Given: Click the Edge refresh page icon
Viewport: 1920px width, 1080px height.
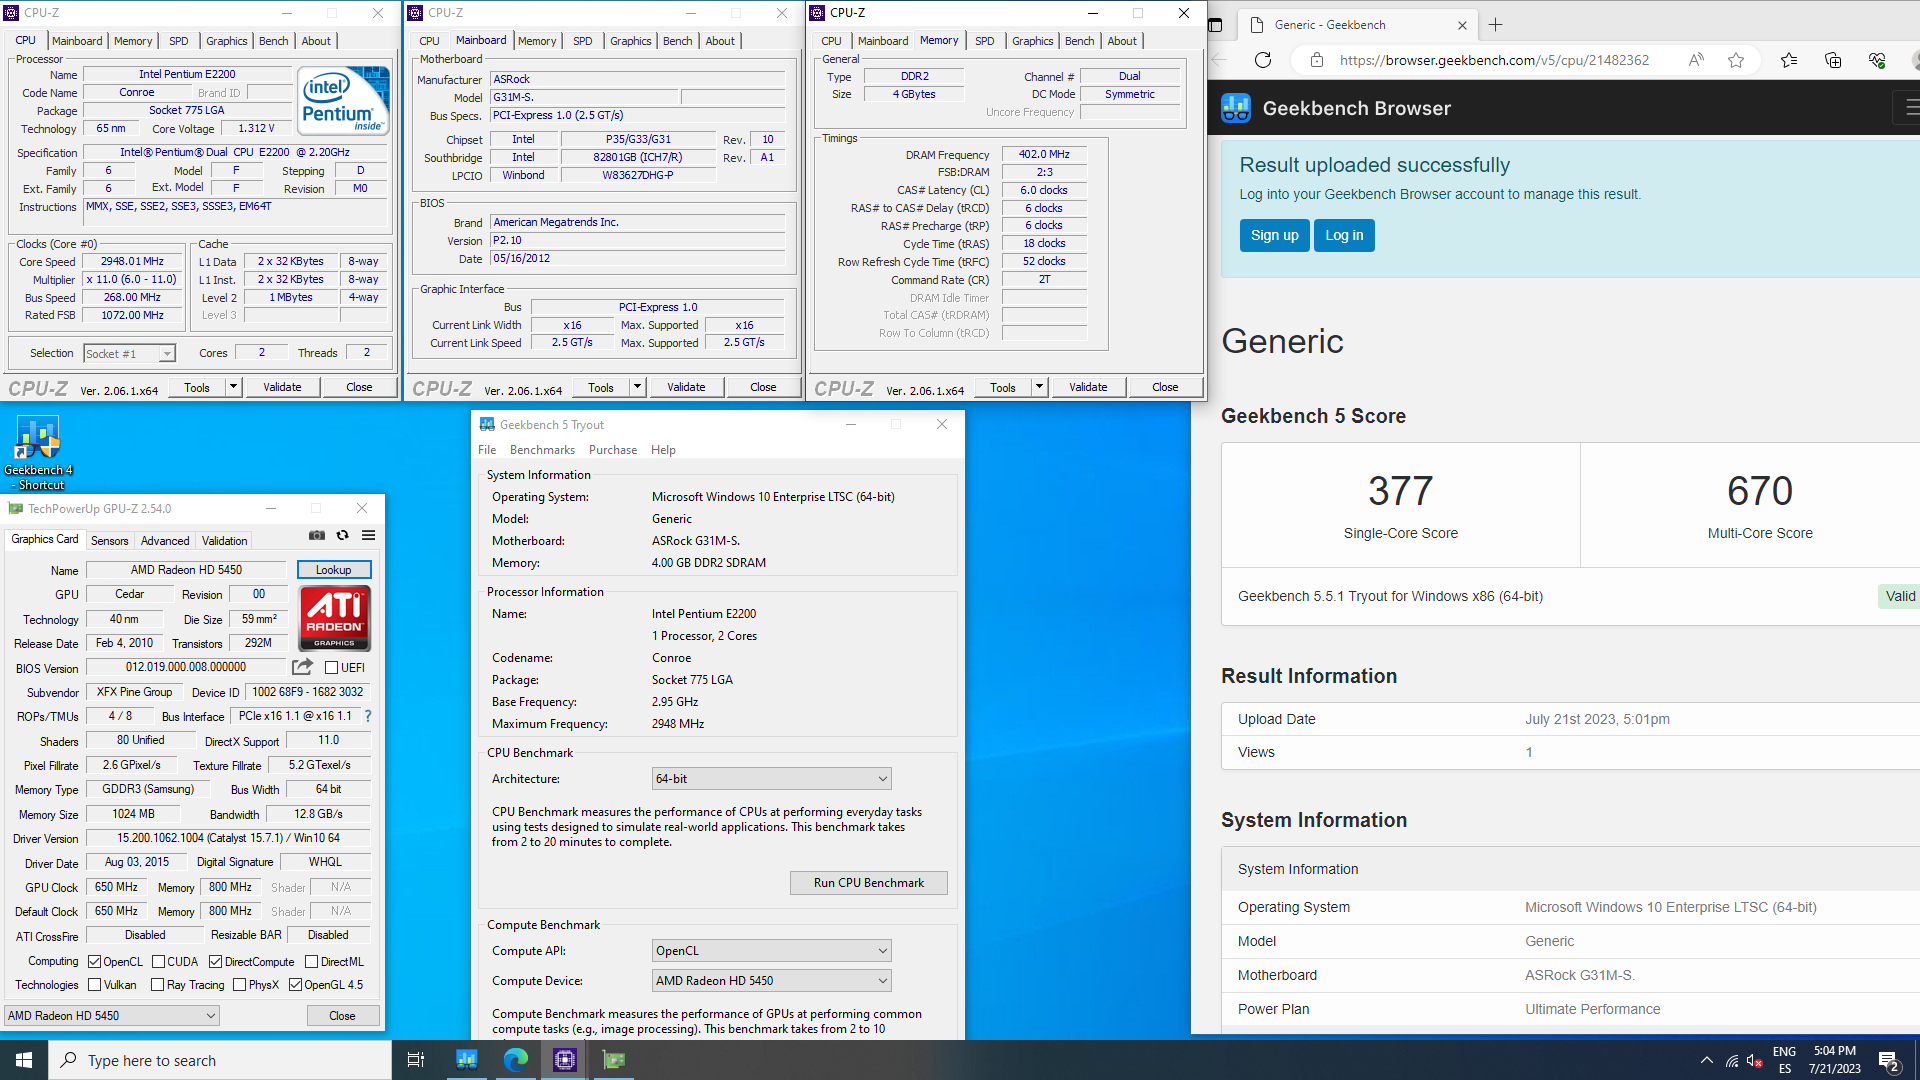Looking at the screenshot, I should 1263,60.
